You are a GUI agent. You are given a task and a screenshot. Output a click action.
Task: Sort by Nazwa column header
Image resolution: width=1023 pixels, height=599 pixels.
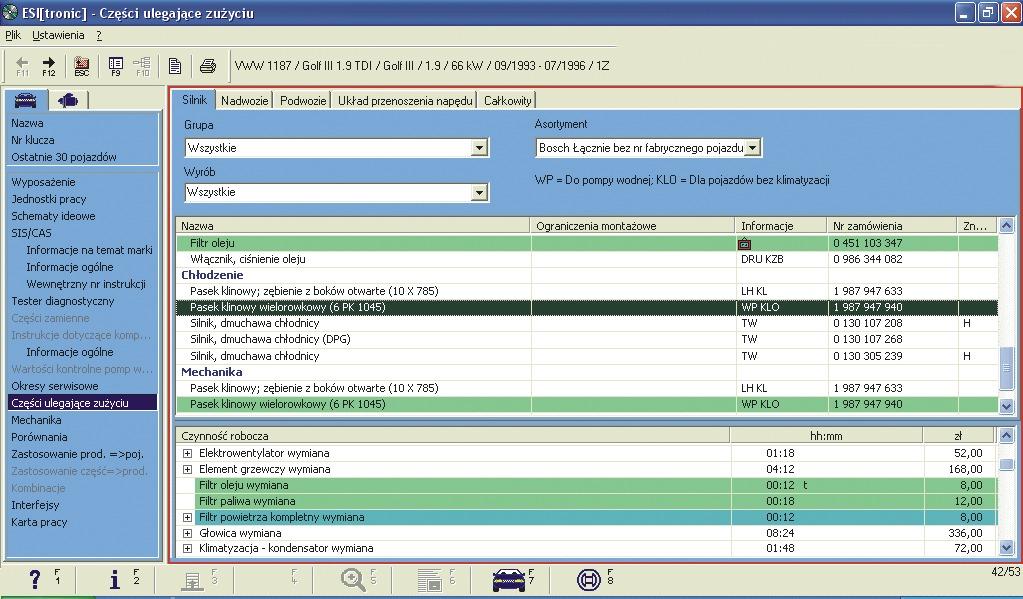pos(353,226)
